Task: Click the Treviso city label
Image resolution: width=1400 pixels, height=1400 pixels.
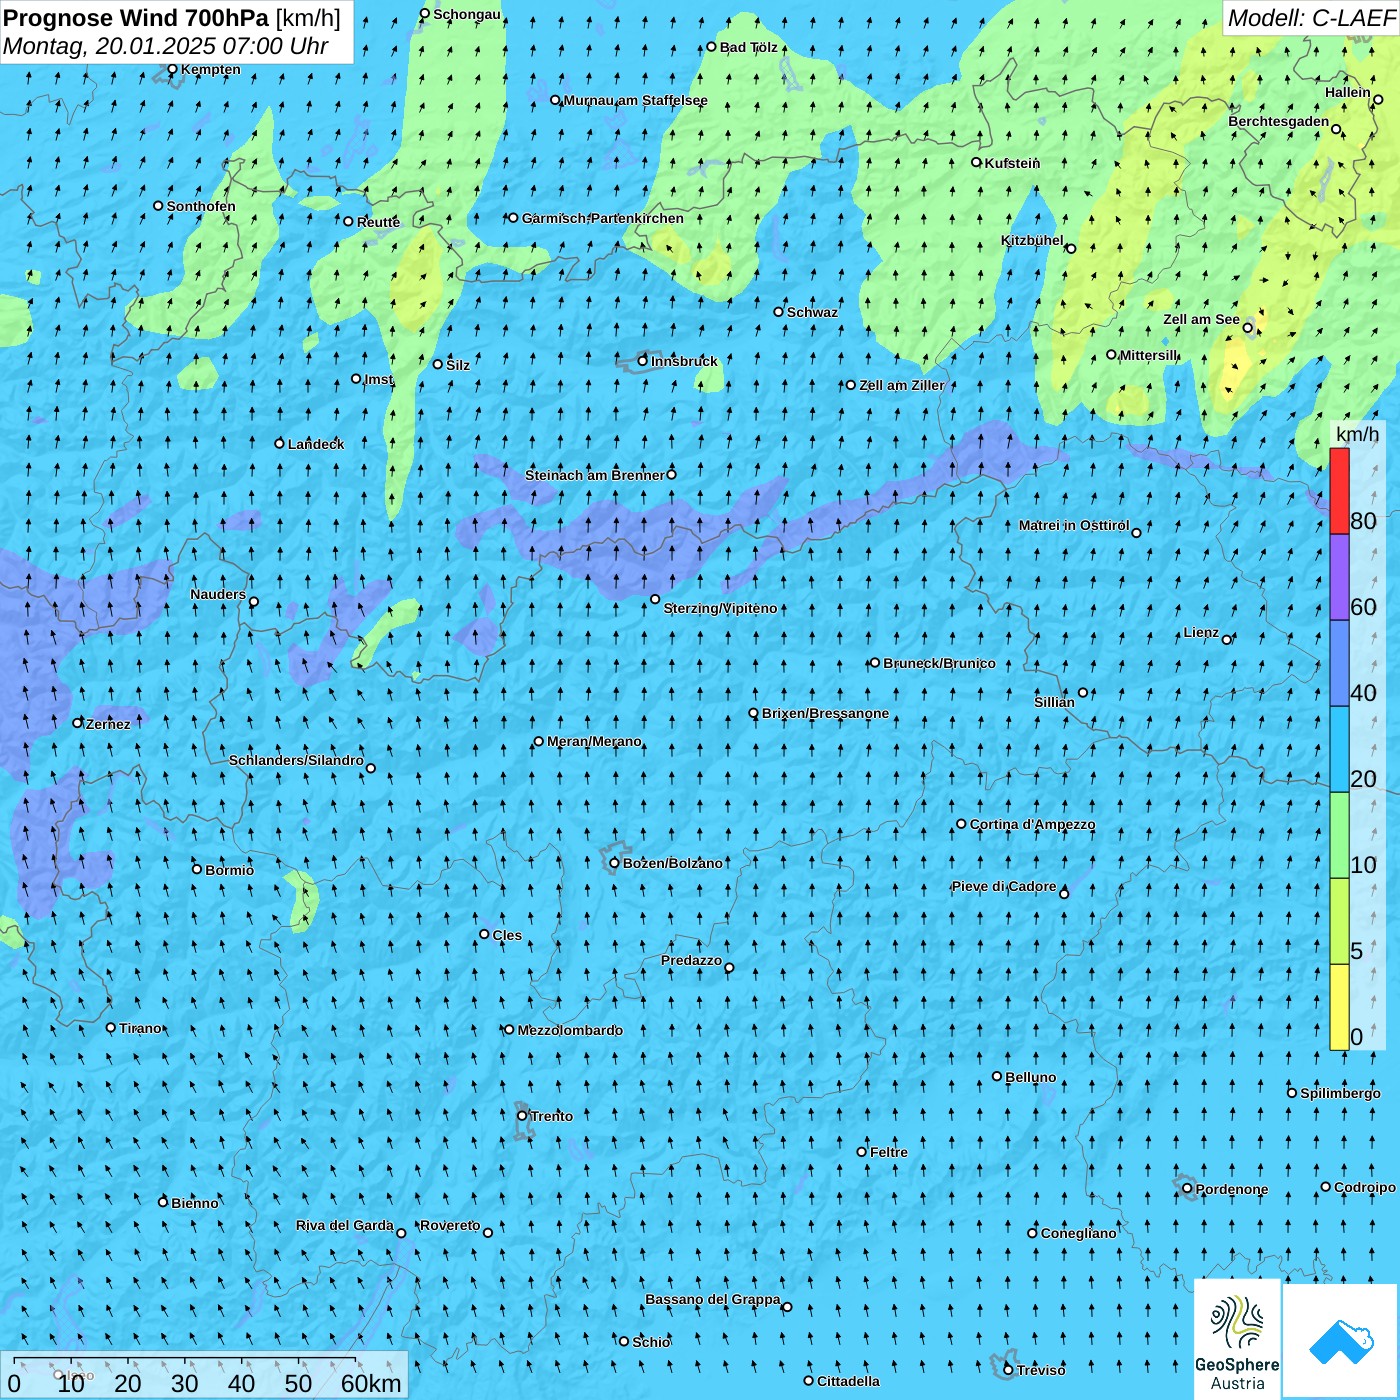Action: click(x=1041, y=1370)
